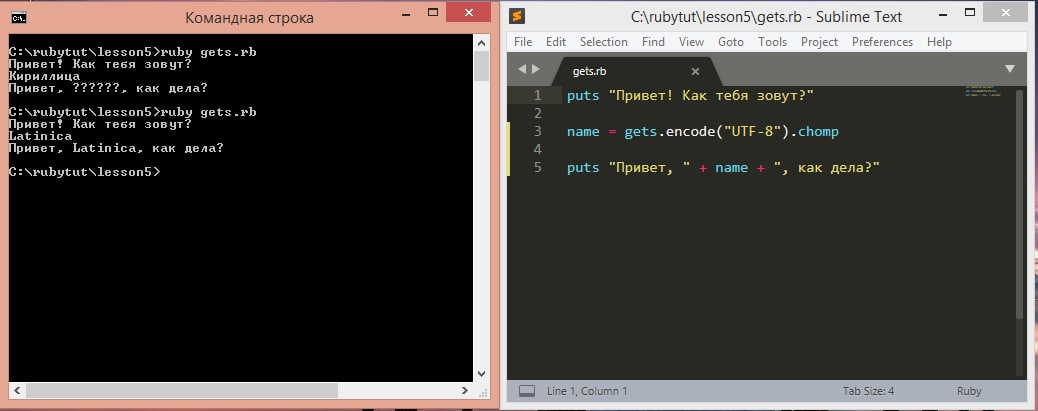Maximize the Командная строка window
The width and height of the screenshot is (1038, 411).
pyautogui.click(x=433, y=13)
